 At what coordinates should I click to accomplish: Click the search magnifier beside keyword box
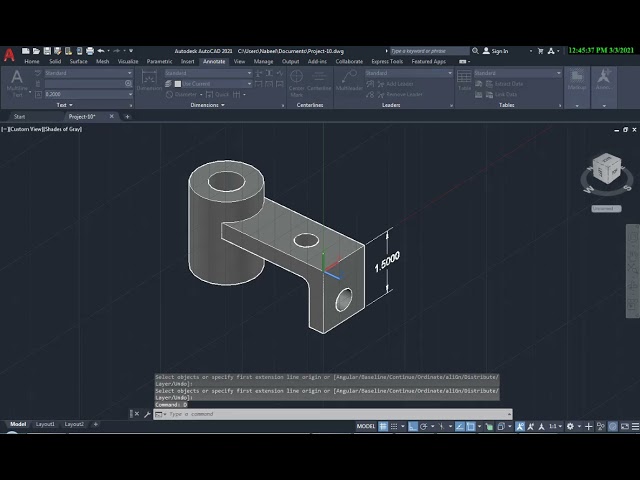click(475, 51)
